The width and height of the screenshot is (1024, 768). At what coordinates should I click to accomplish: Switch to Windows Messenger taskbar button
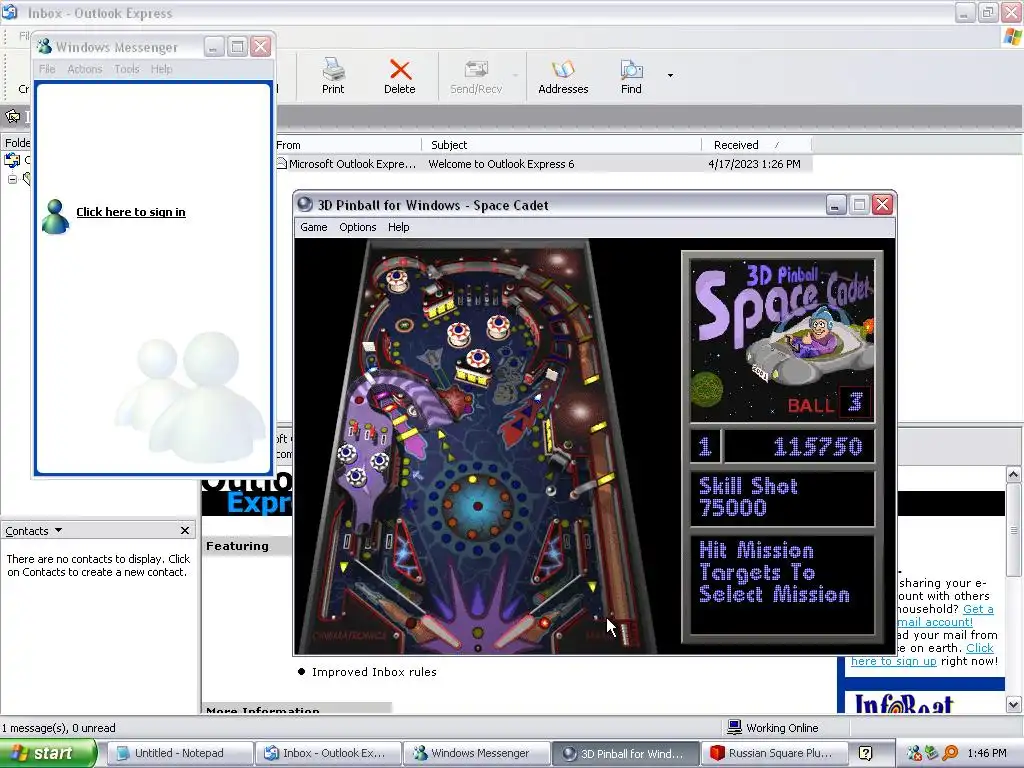tap(475, 753)
